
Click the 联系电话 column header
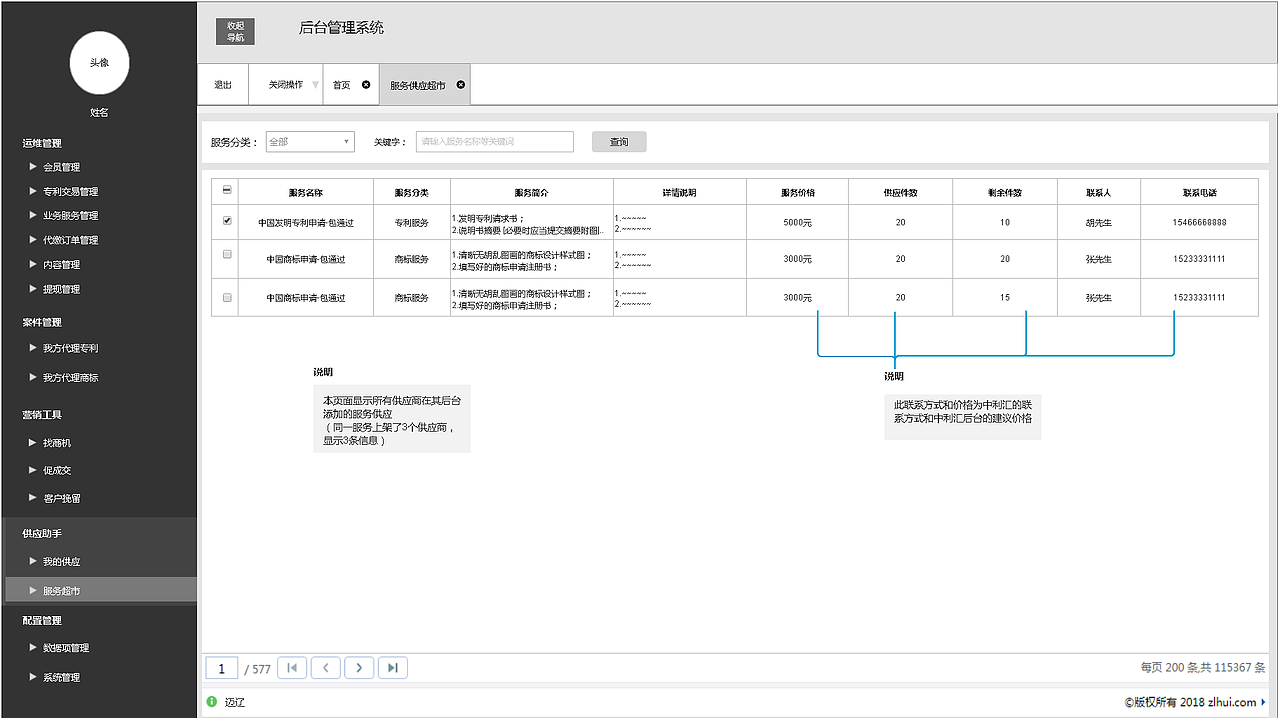[x=1200, y=192]
